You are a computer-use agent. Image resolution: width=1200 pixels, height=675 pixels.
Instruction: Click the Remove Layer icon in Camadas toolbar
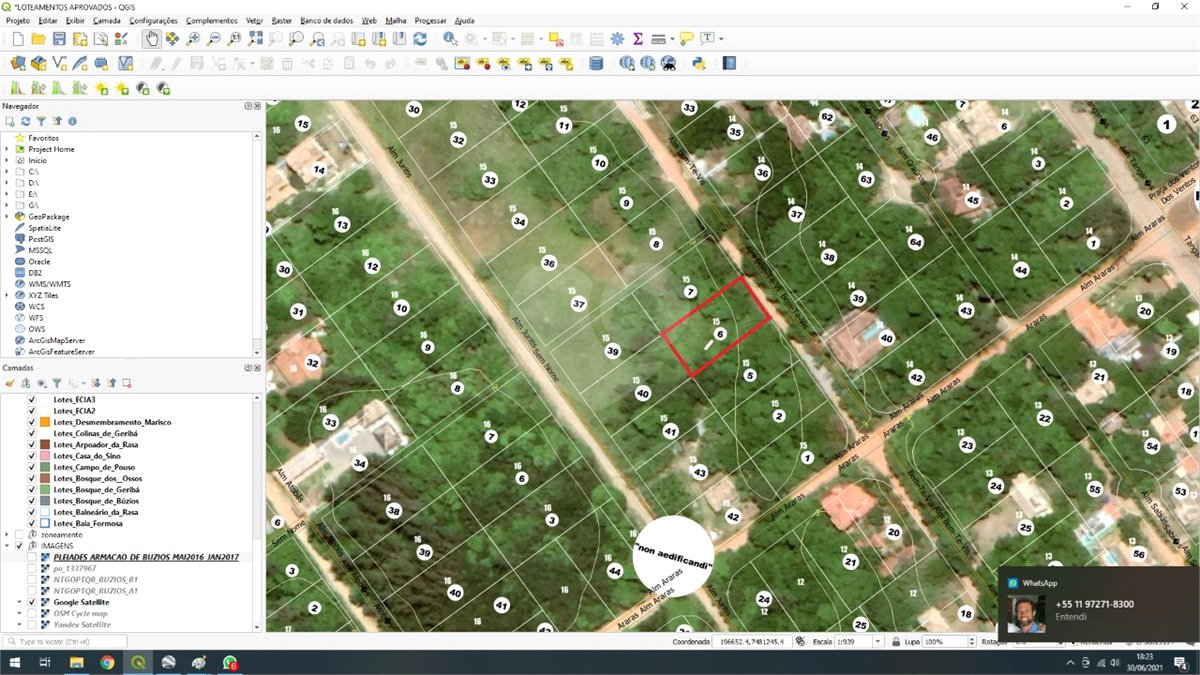point(127,383)
